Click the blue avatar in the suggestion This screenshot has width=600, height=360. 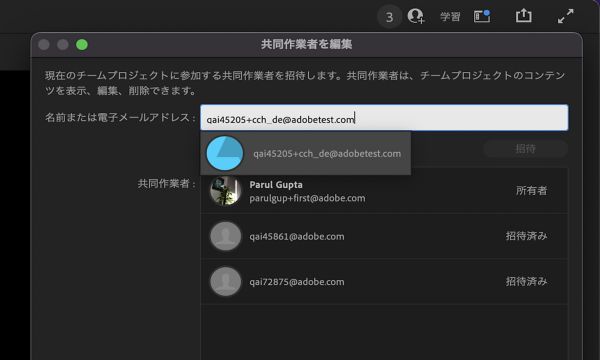(x=225, y=153)
